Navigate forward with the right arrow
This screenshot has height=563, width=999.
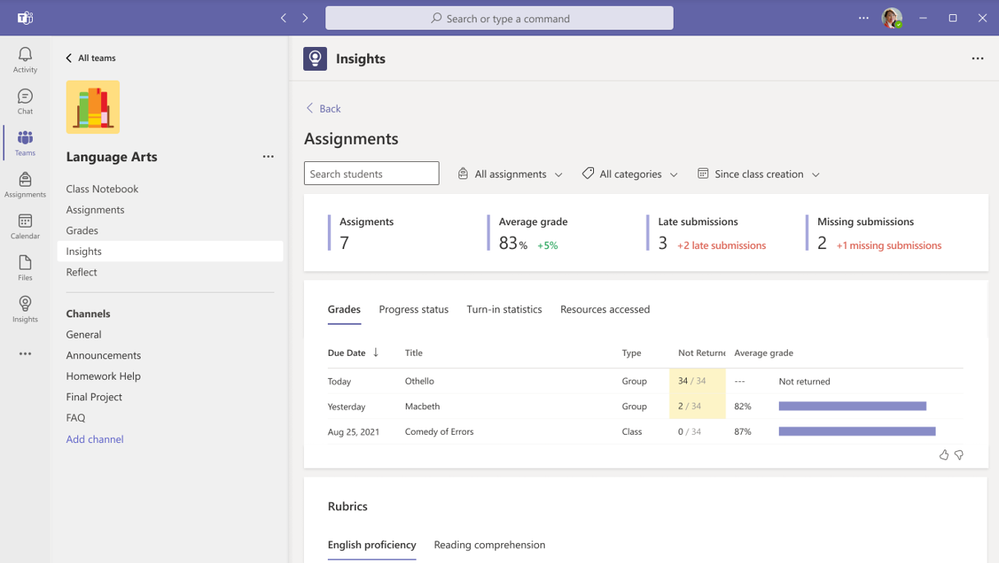305,18
